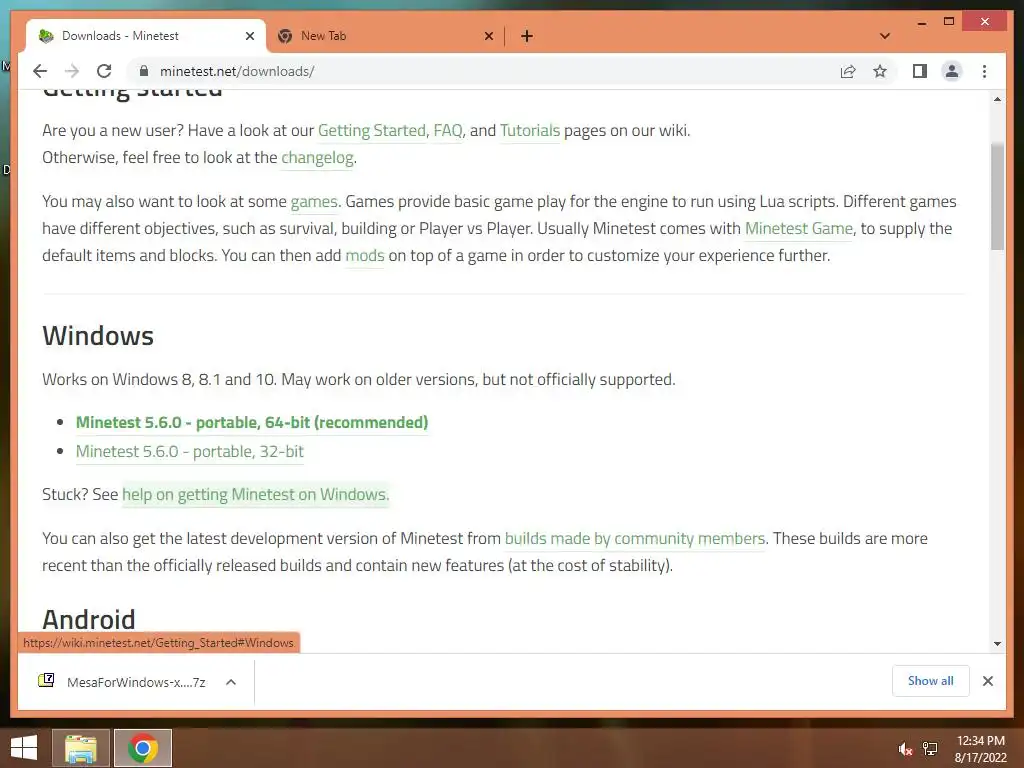Expand the tab search dropdown arrow
Image resolution: width=1024 pixels, height=768 pixels.
point(885,36)
